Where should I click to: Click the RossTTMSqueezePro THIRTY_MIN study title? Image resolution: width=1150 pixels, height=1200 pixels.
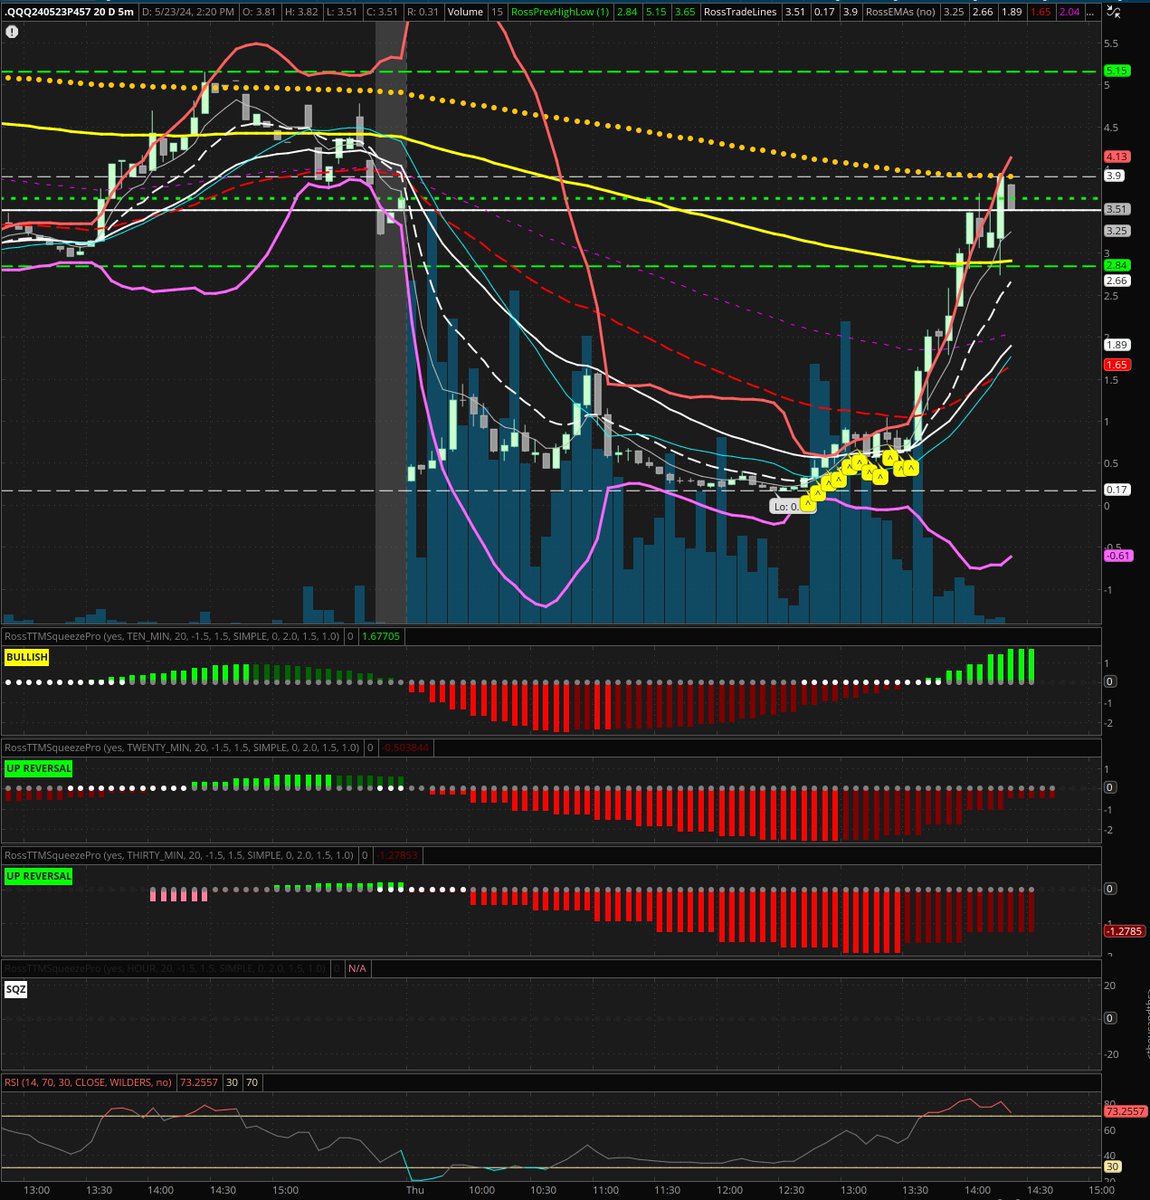[179, 855]
